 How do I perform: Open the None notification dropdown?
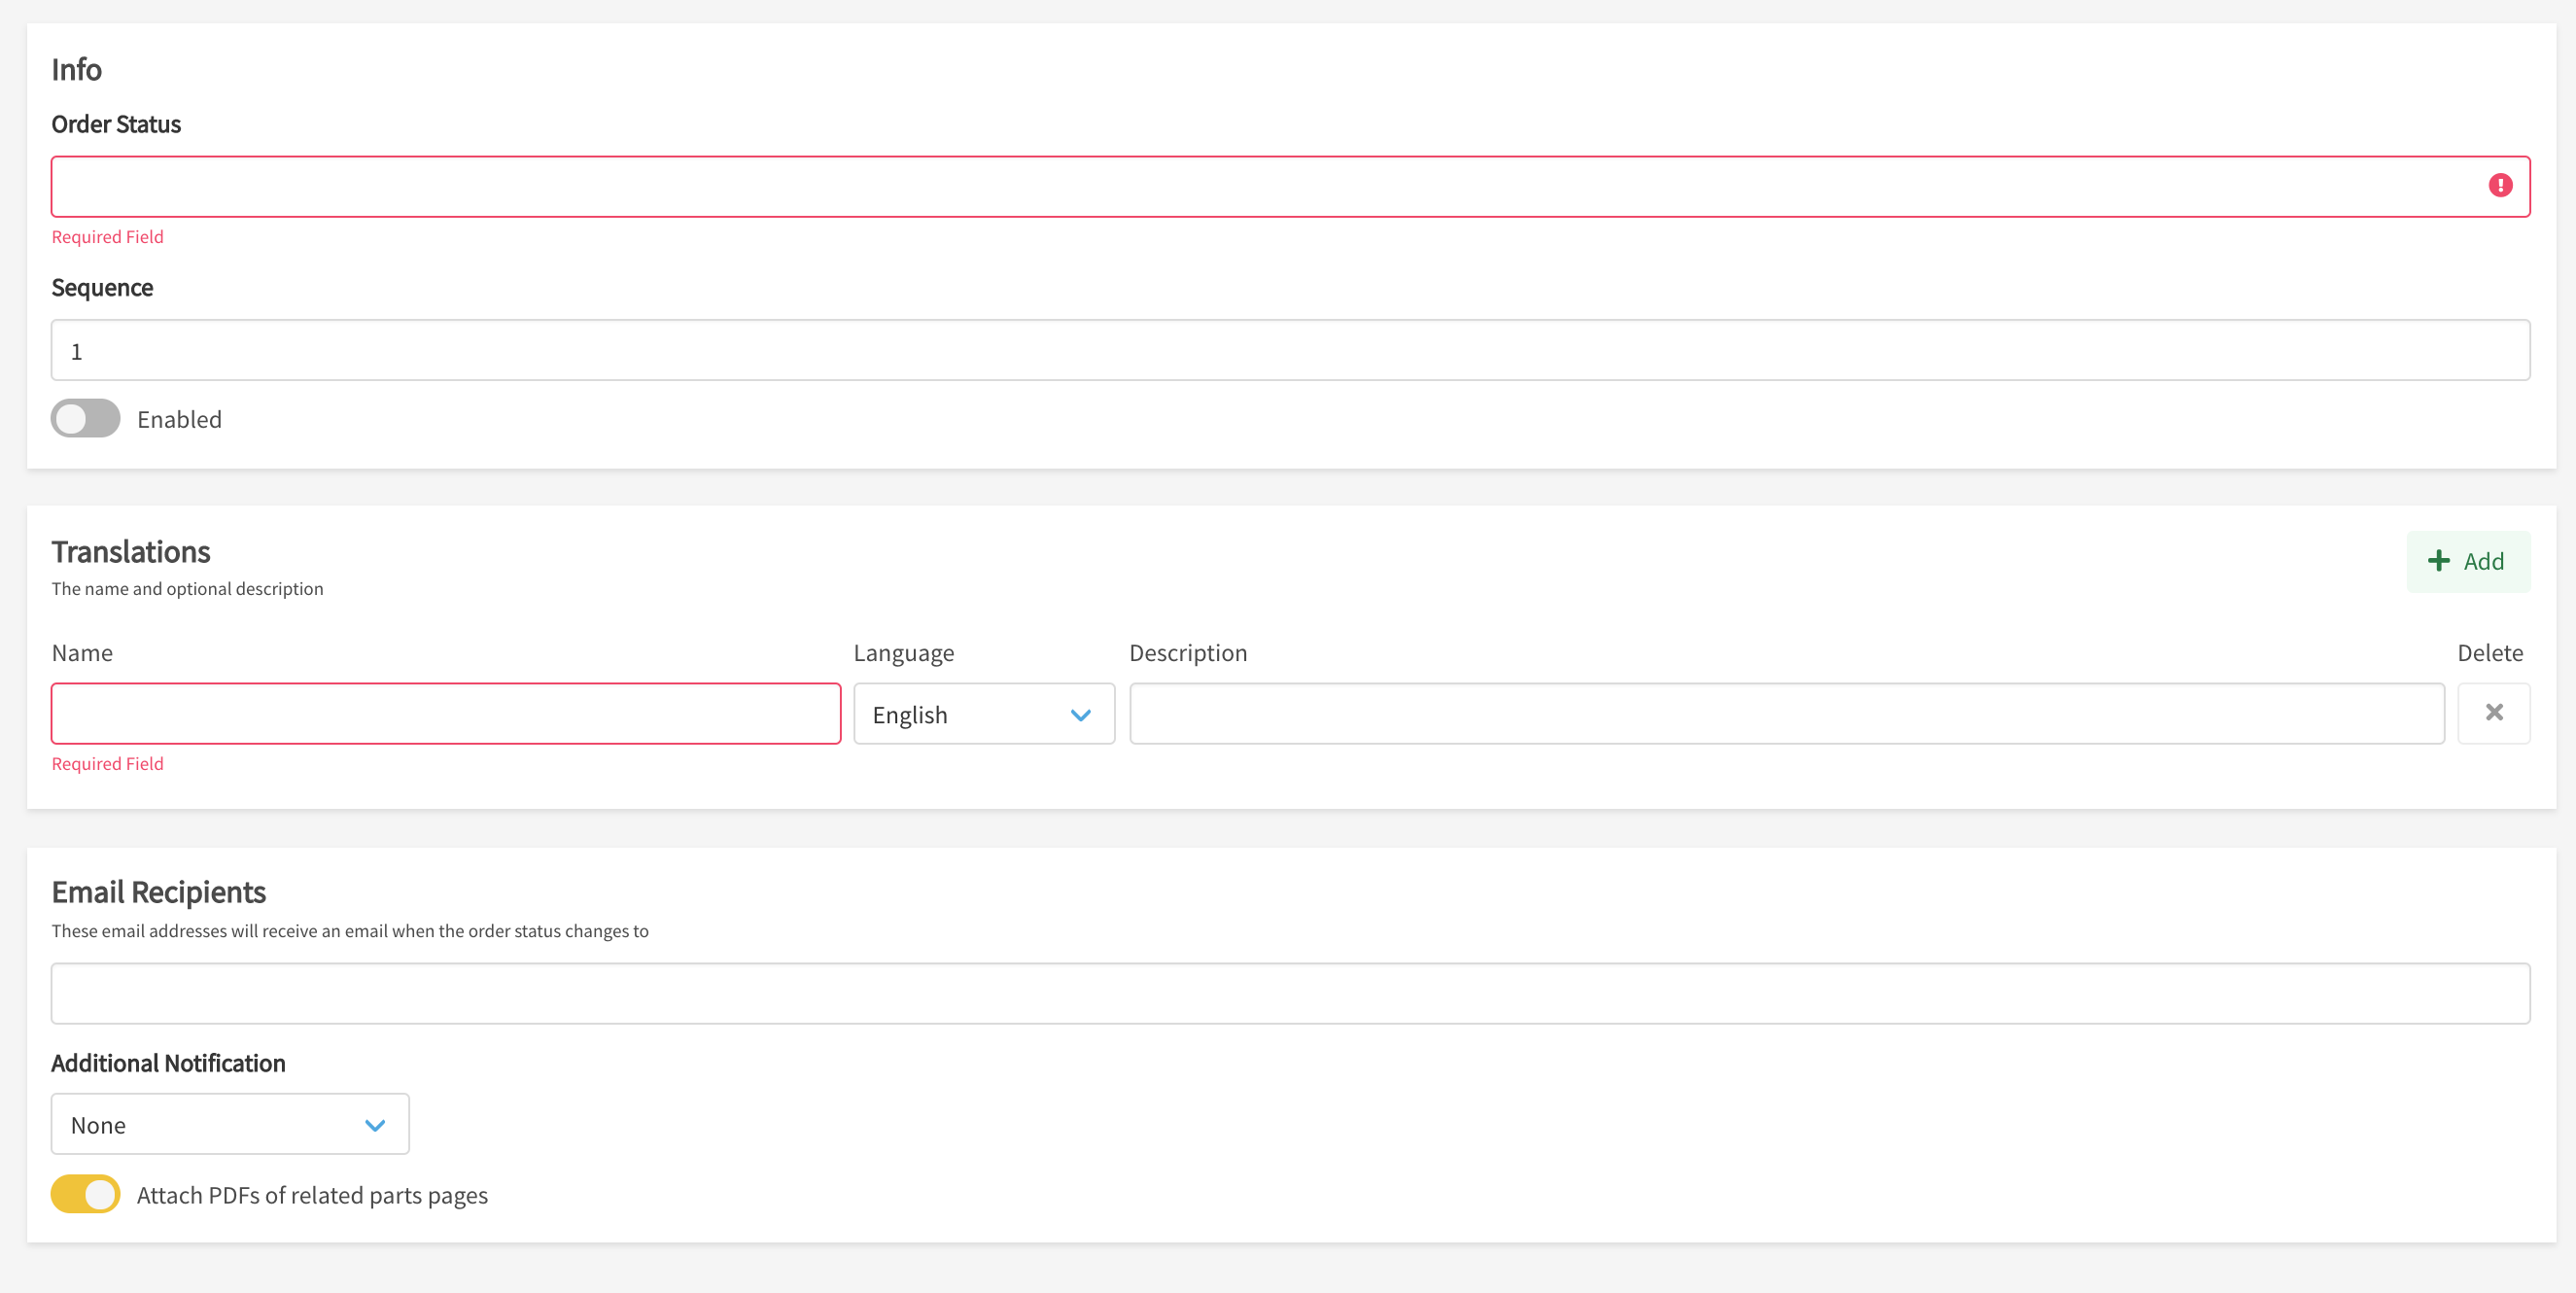pos(210,1125)
